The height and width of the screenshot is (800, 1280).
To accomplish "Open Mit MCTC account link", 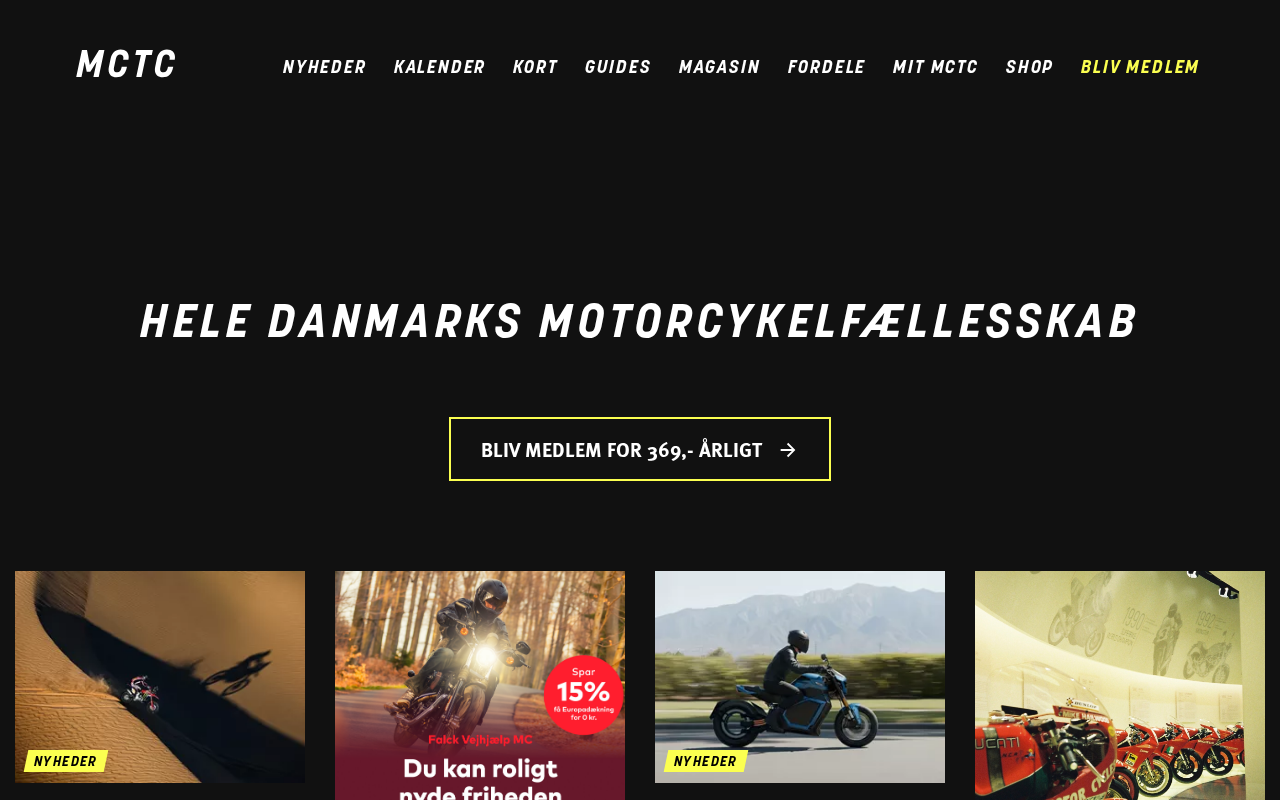I will coord(935,67).
